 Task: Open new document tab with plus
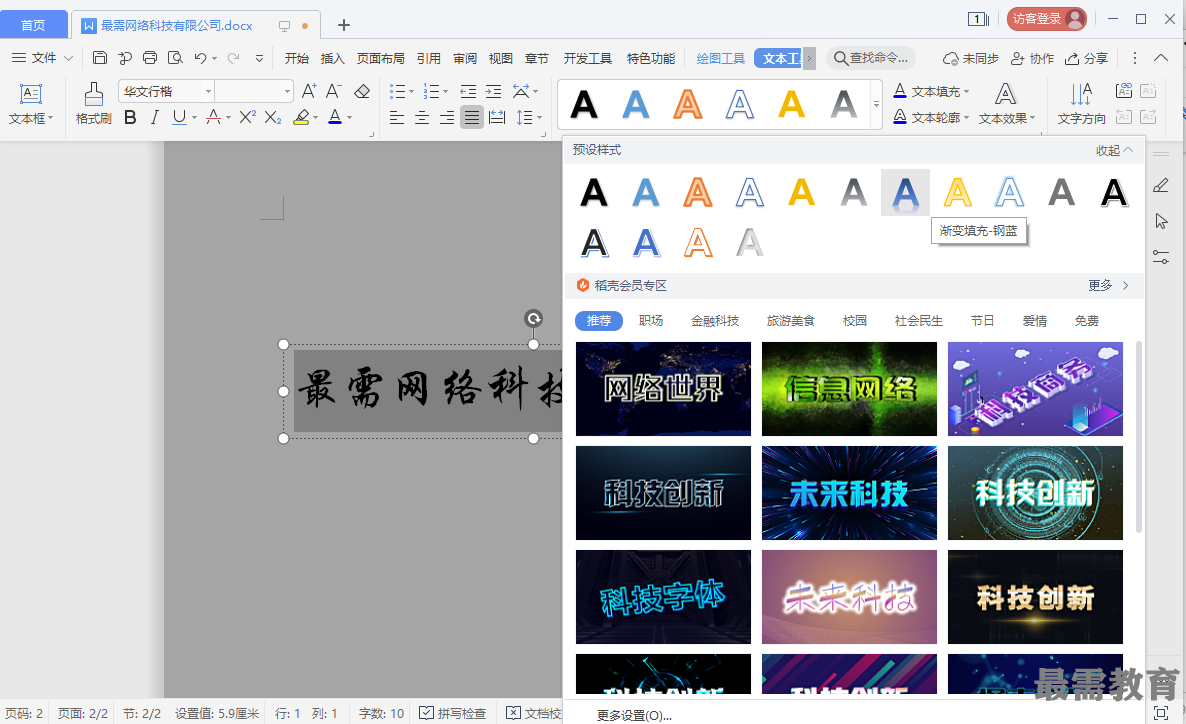(x=343, y=25)
